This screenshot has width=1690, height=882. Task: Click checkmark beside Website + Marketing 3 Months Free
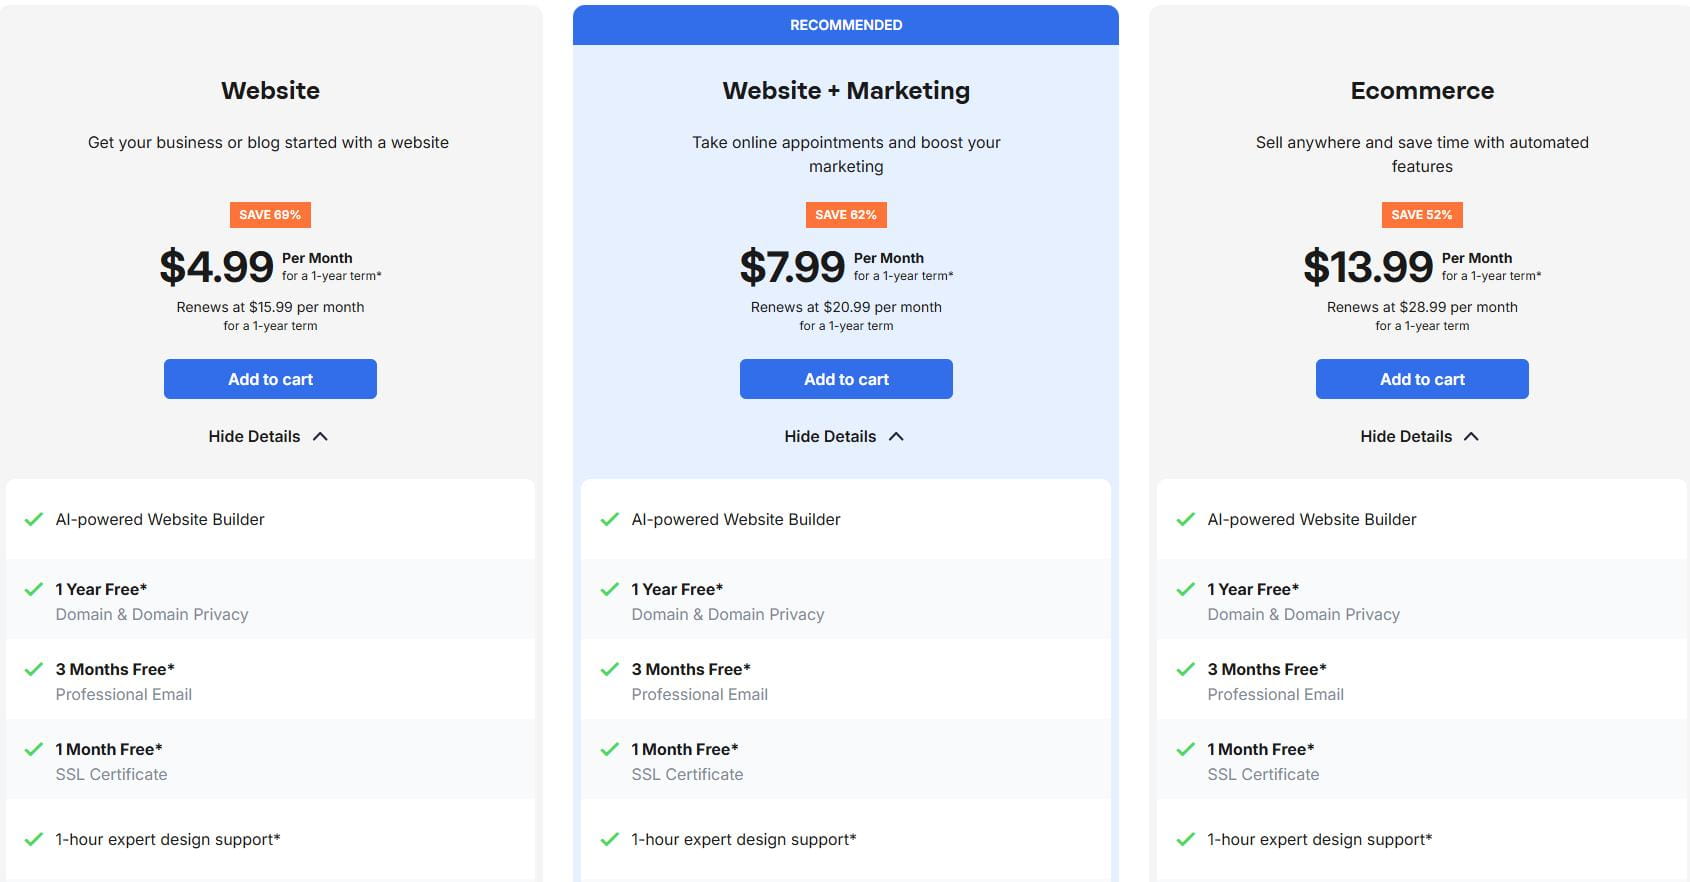(x=610, y=669)
